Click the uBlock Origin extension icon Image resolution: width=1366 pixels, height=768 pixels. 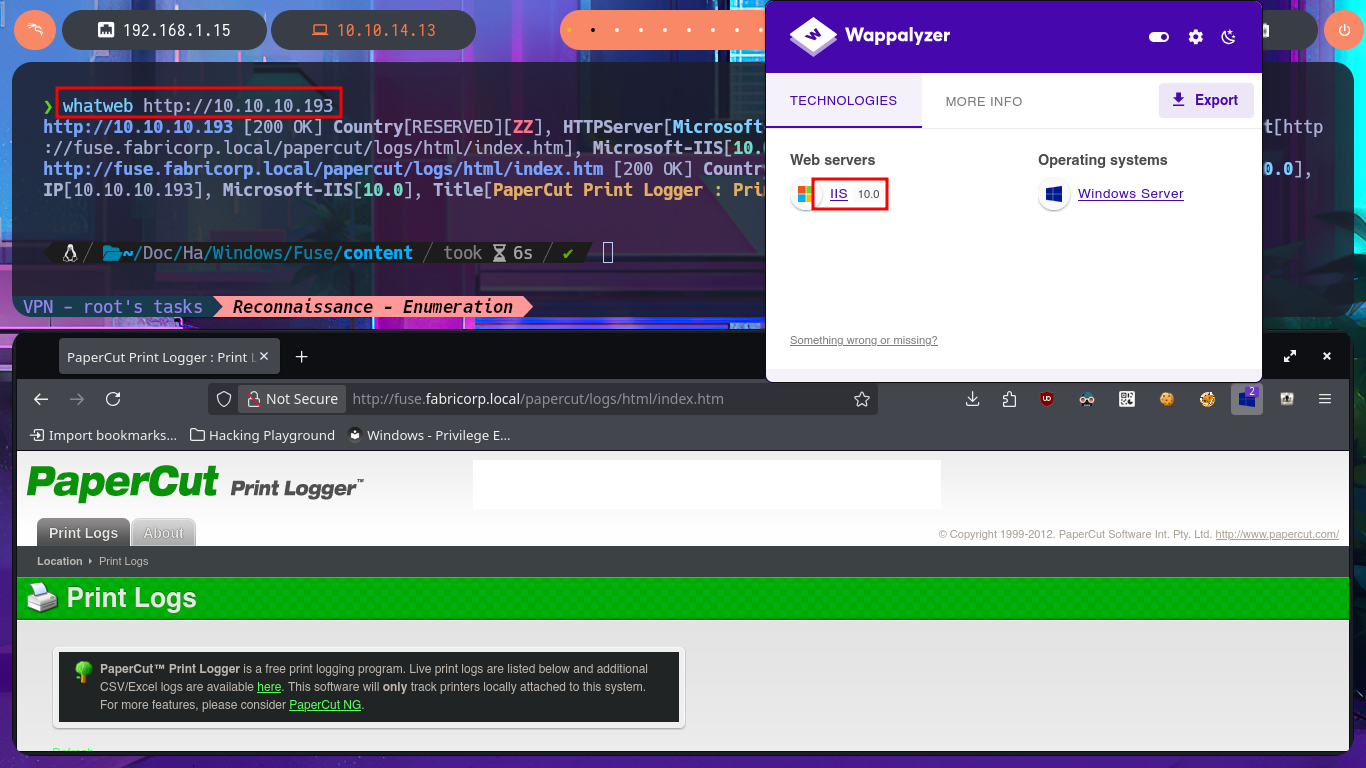tap(1047, 399)
